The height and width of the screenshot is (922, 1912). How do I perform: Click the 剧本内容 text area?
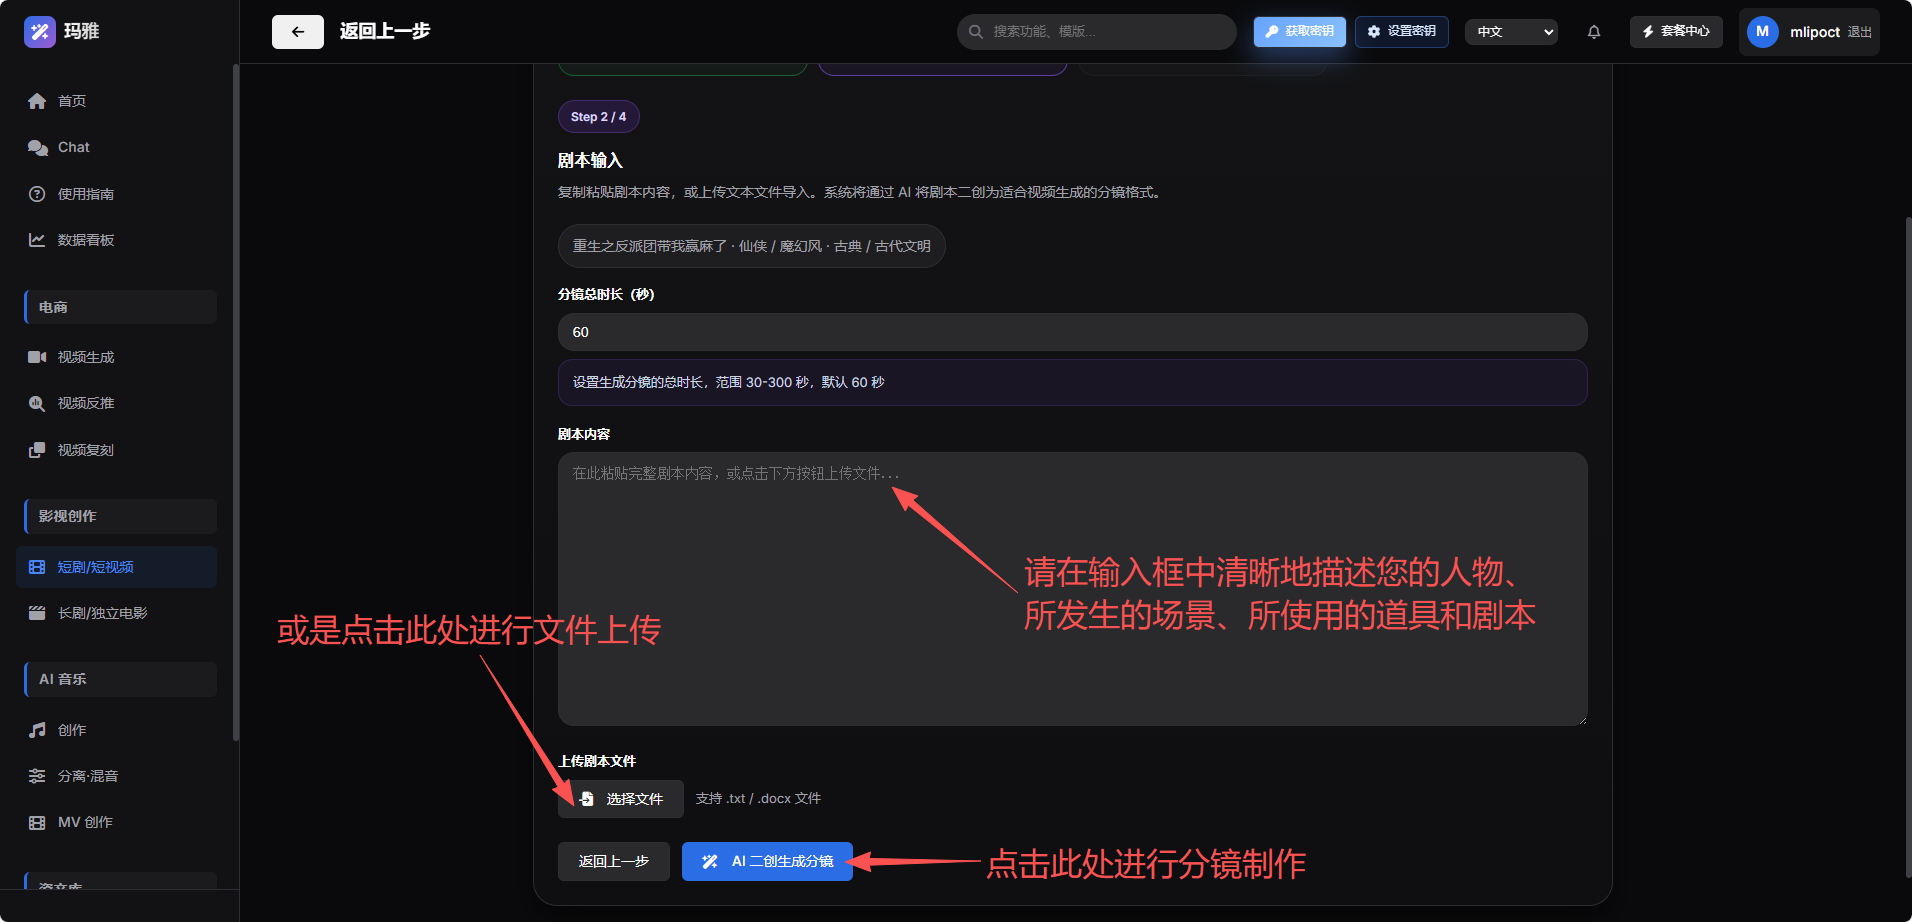pos(1073,589)
